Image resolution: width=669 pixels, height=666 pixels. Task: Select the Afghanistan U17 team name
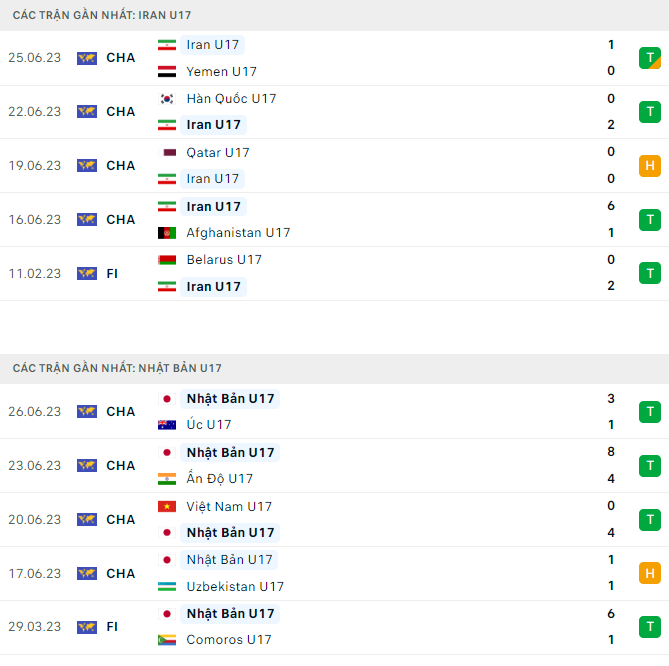point(238,233)
